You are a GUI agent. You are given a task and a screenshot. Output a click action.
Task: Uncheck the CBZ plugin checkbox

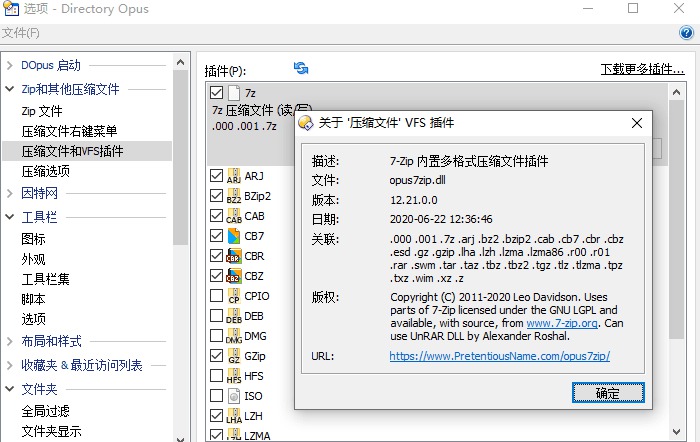[217, 275]
